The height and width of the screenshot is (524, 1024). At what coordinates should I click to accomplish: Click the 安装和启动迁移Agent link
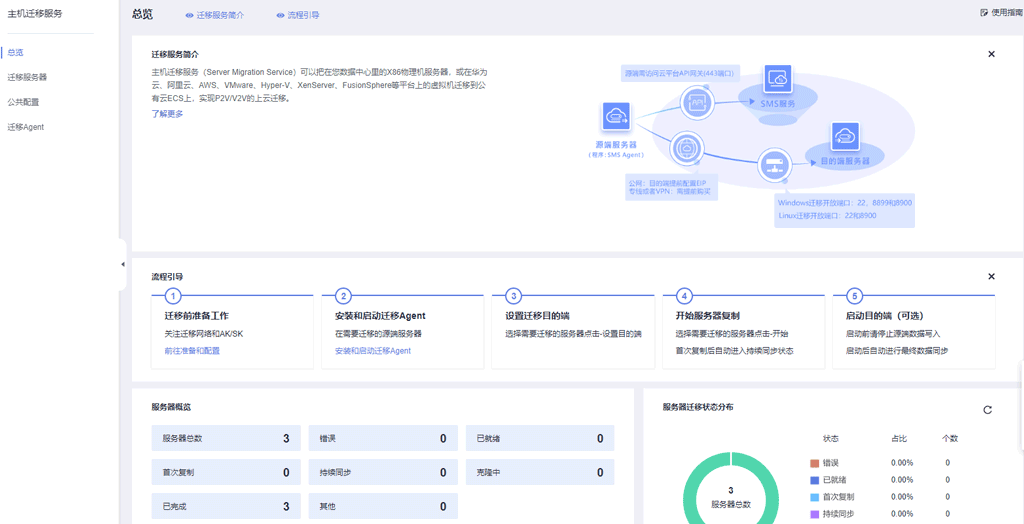click(372, 351)
